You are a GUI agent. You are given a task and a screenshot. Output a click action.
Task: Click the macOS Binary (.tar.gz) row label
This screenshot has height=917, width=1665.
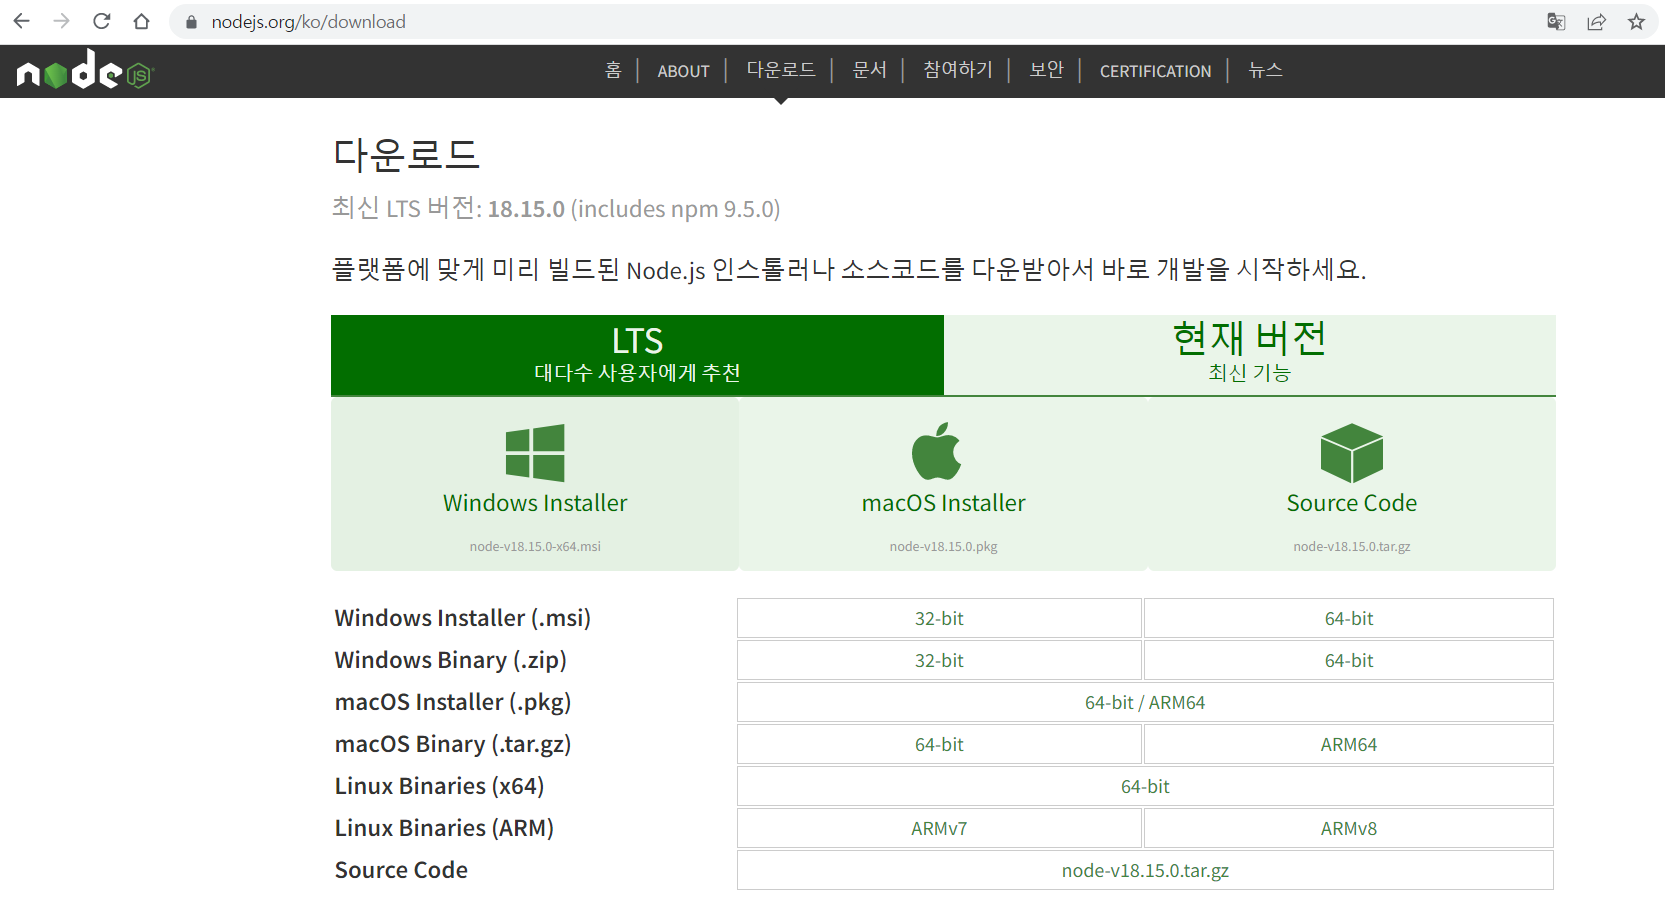453,744
